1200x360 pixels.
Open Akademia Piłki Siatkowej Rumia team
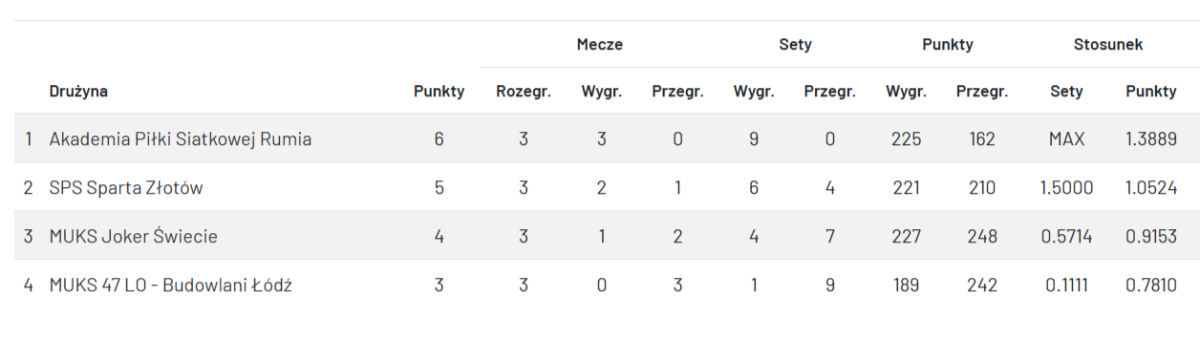coord(180,139)
